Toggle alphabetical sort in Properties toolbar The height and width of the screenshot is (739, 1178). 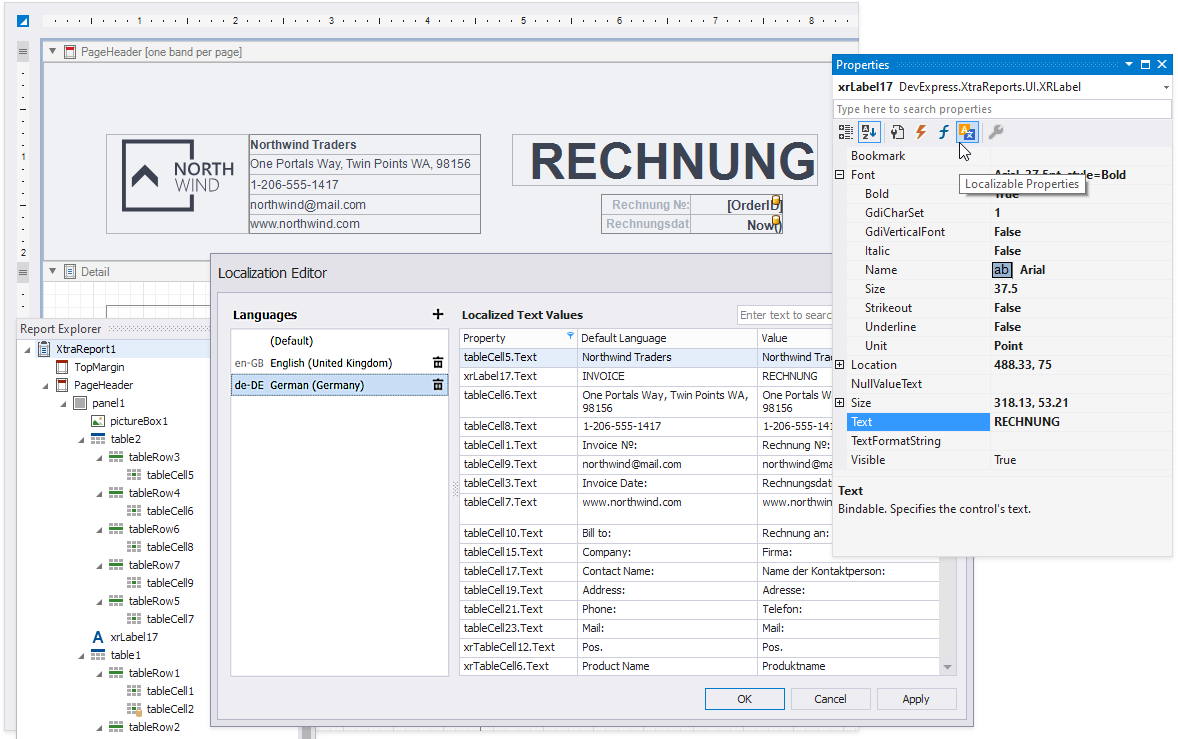pyautogui.click(x=869, y=132)
